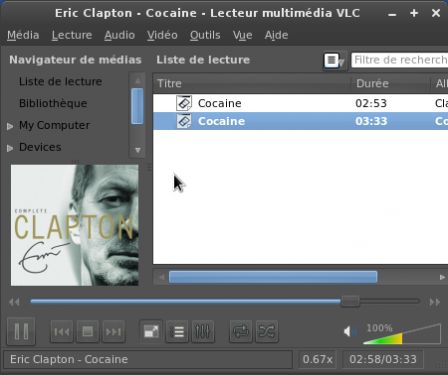Toggle shuffle random playback
Viewport: 448px width, 375px height.
click(x=267, y=332)
